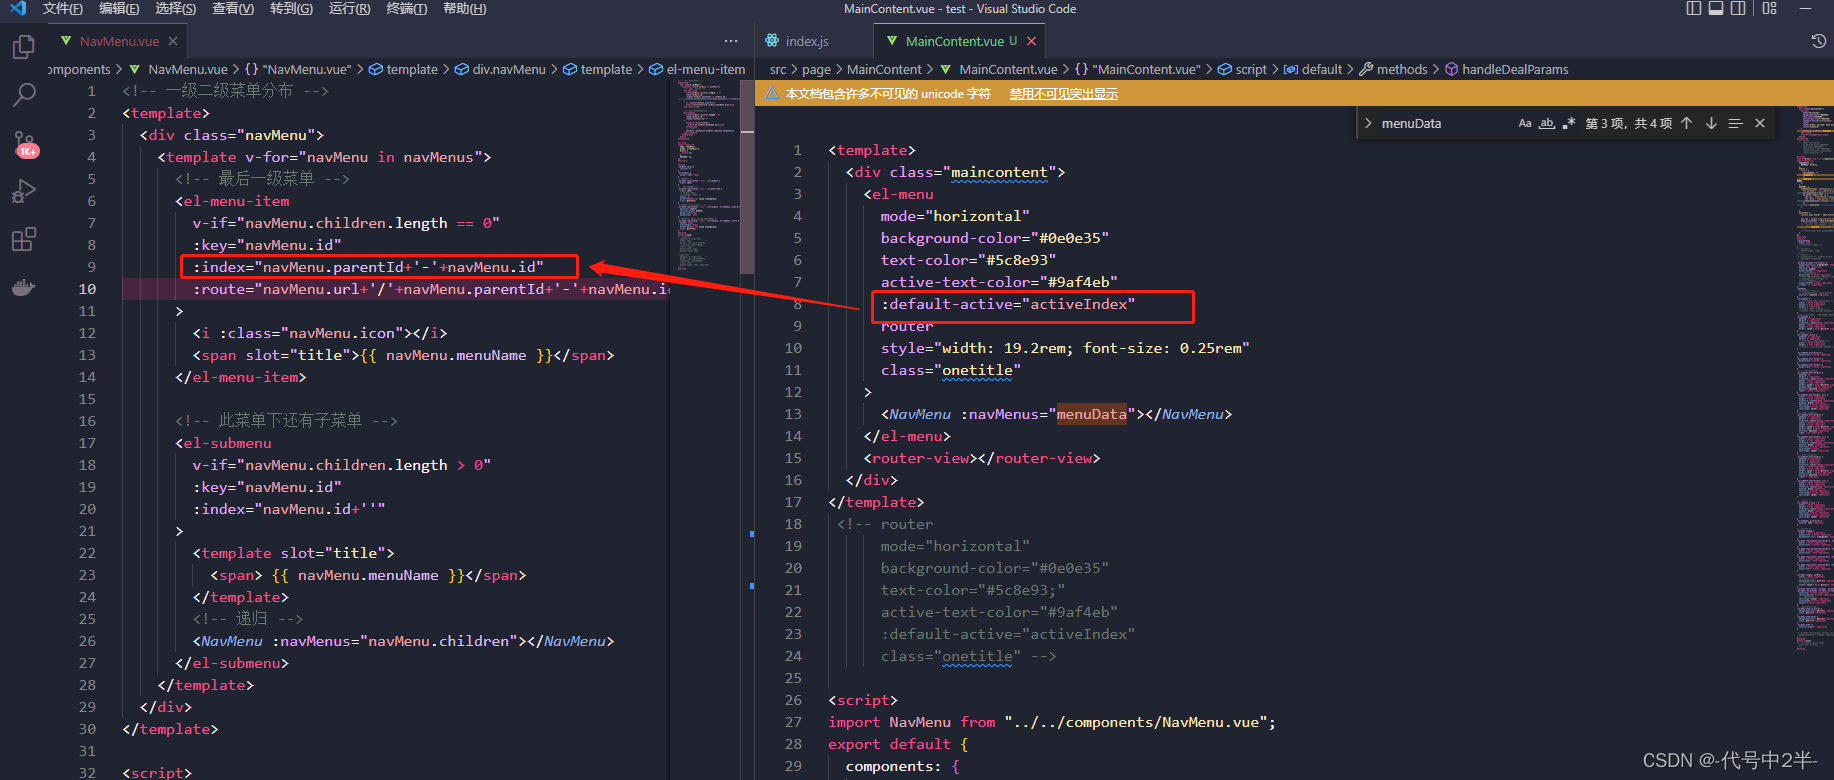Toggle secondary side bar layout icon
The image size is (1834, 780).
1739,8
